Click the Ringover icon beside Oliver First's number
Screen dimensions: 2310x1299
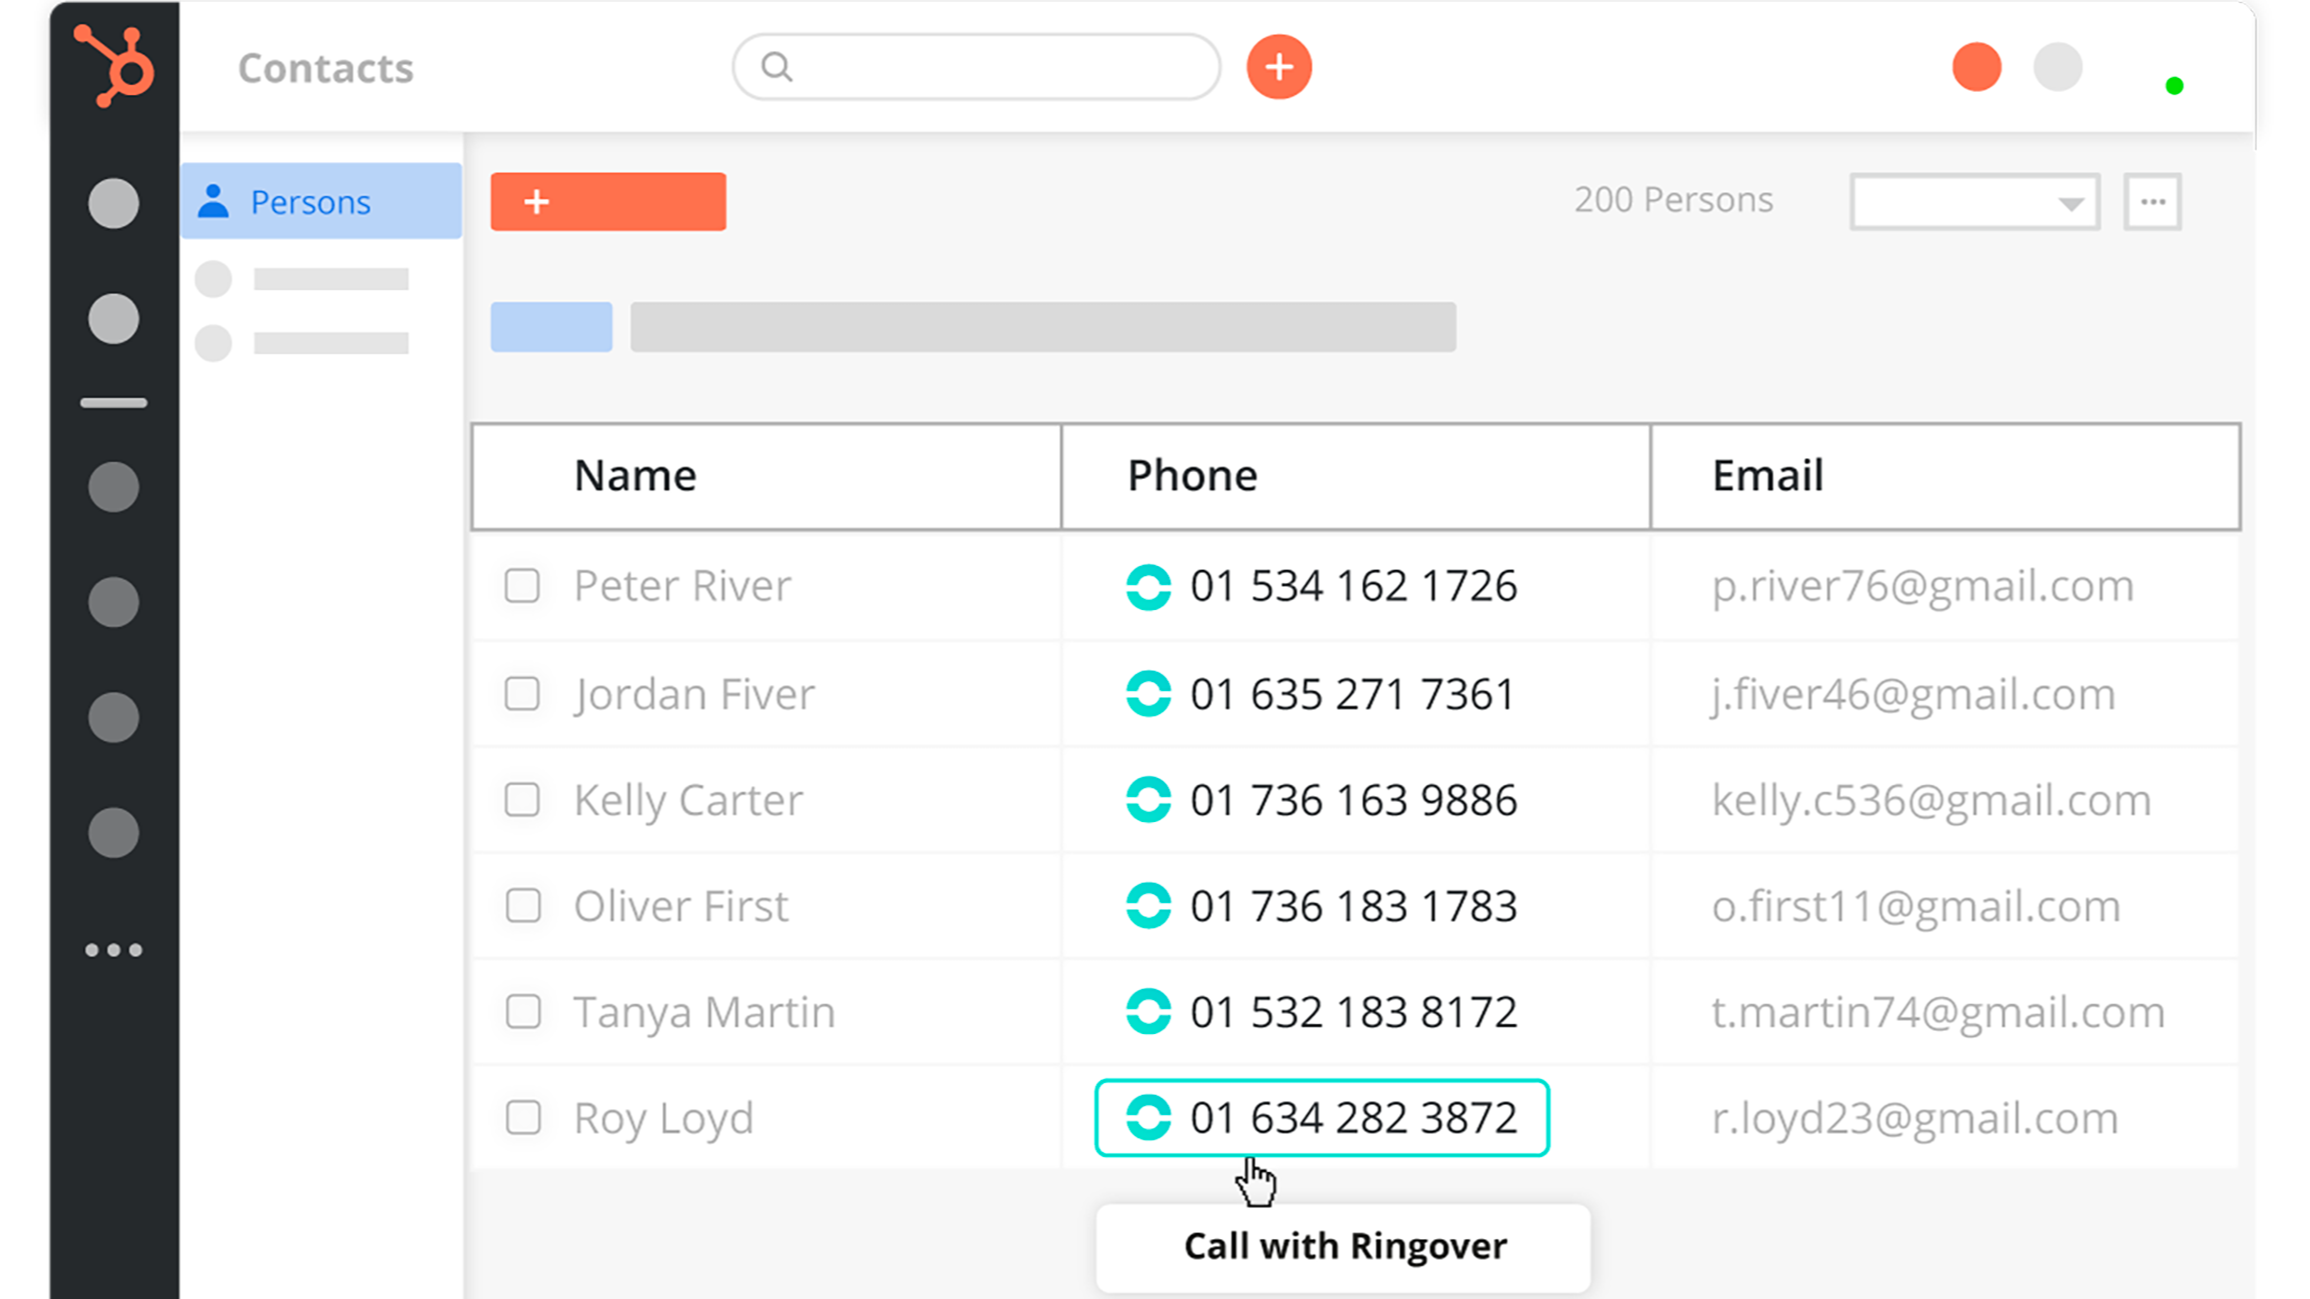[1148, 906]
